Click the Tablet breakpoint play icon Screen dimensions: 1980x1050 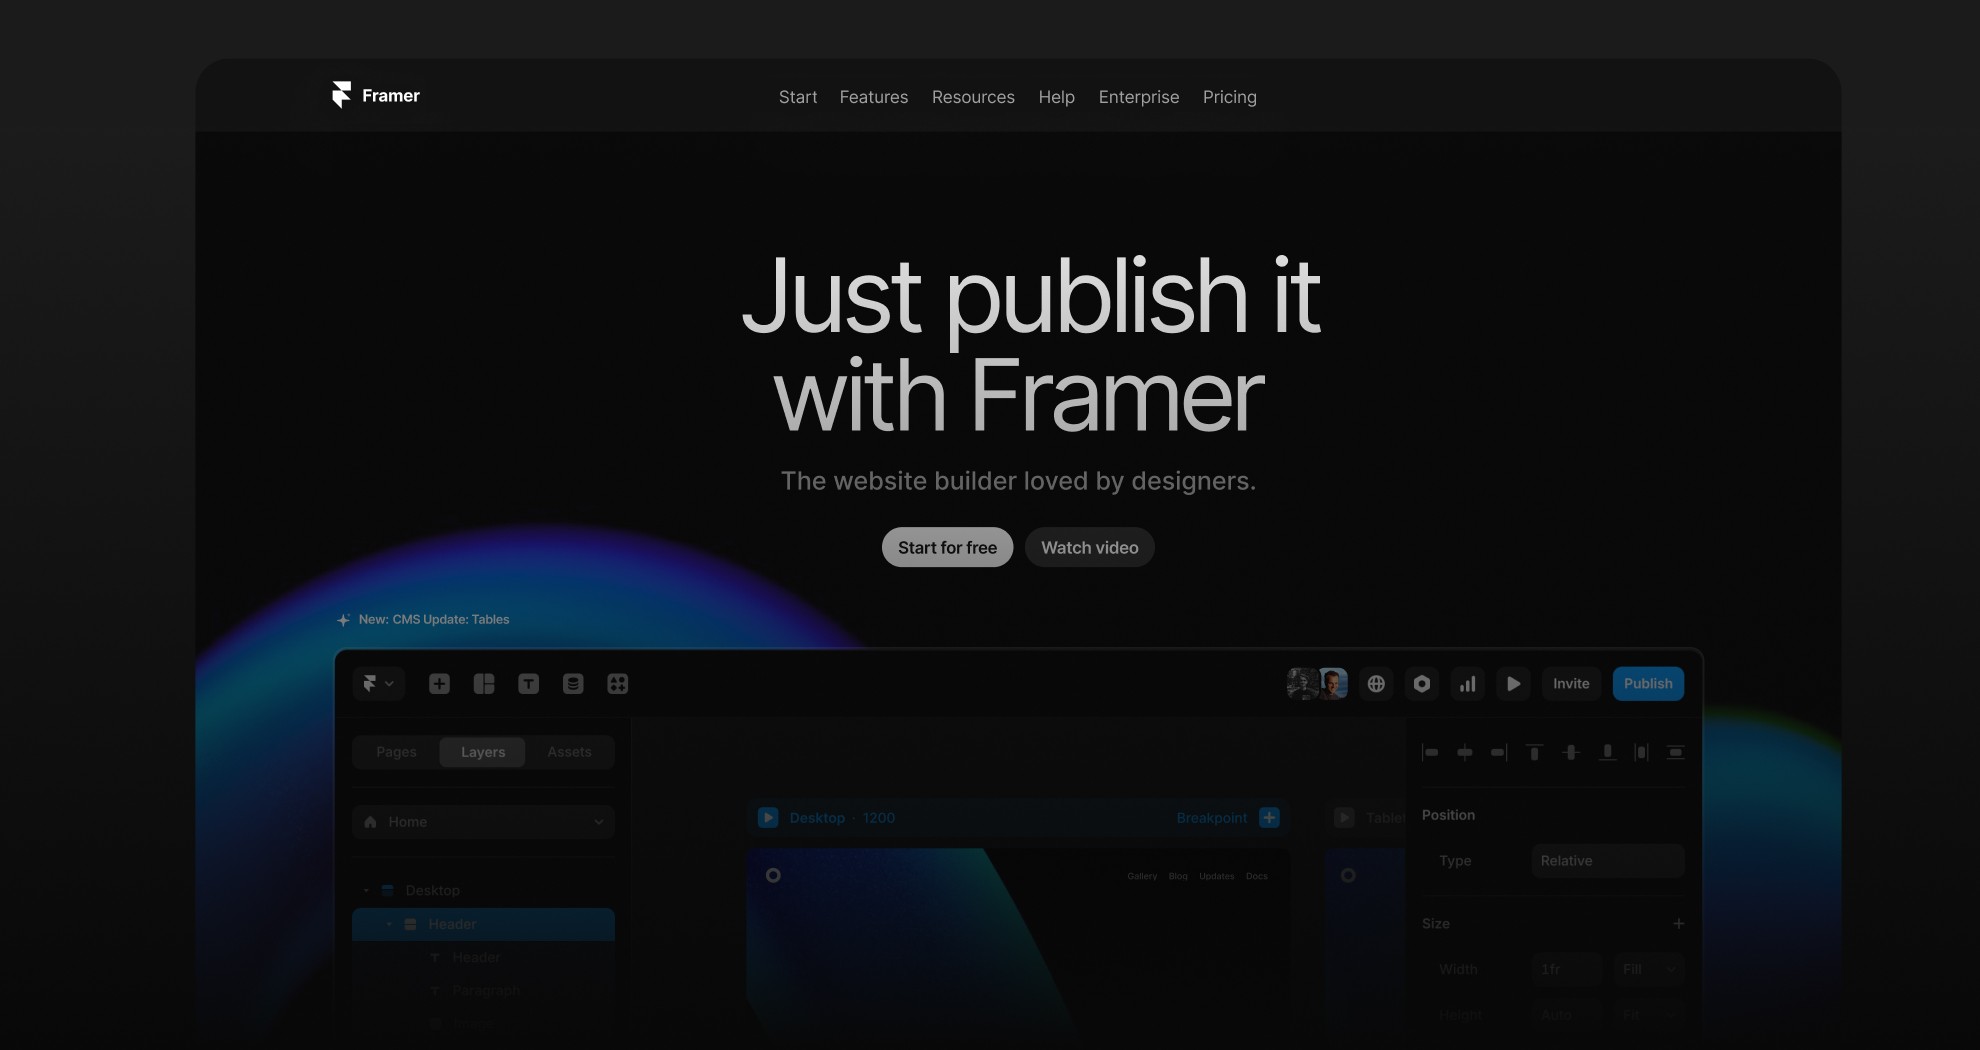1344,818
